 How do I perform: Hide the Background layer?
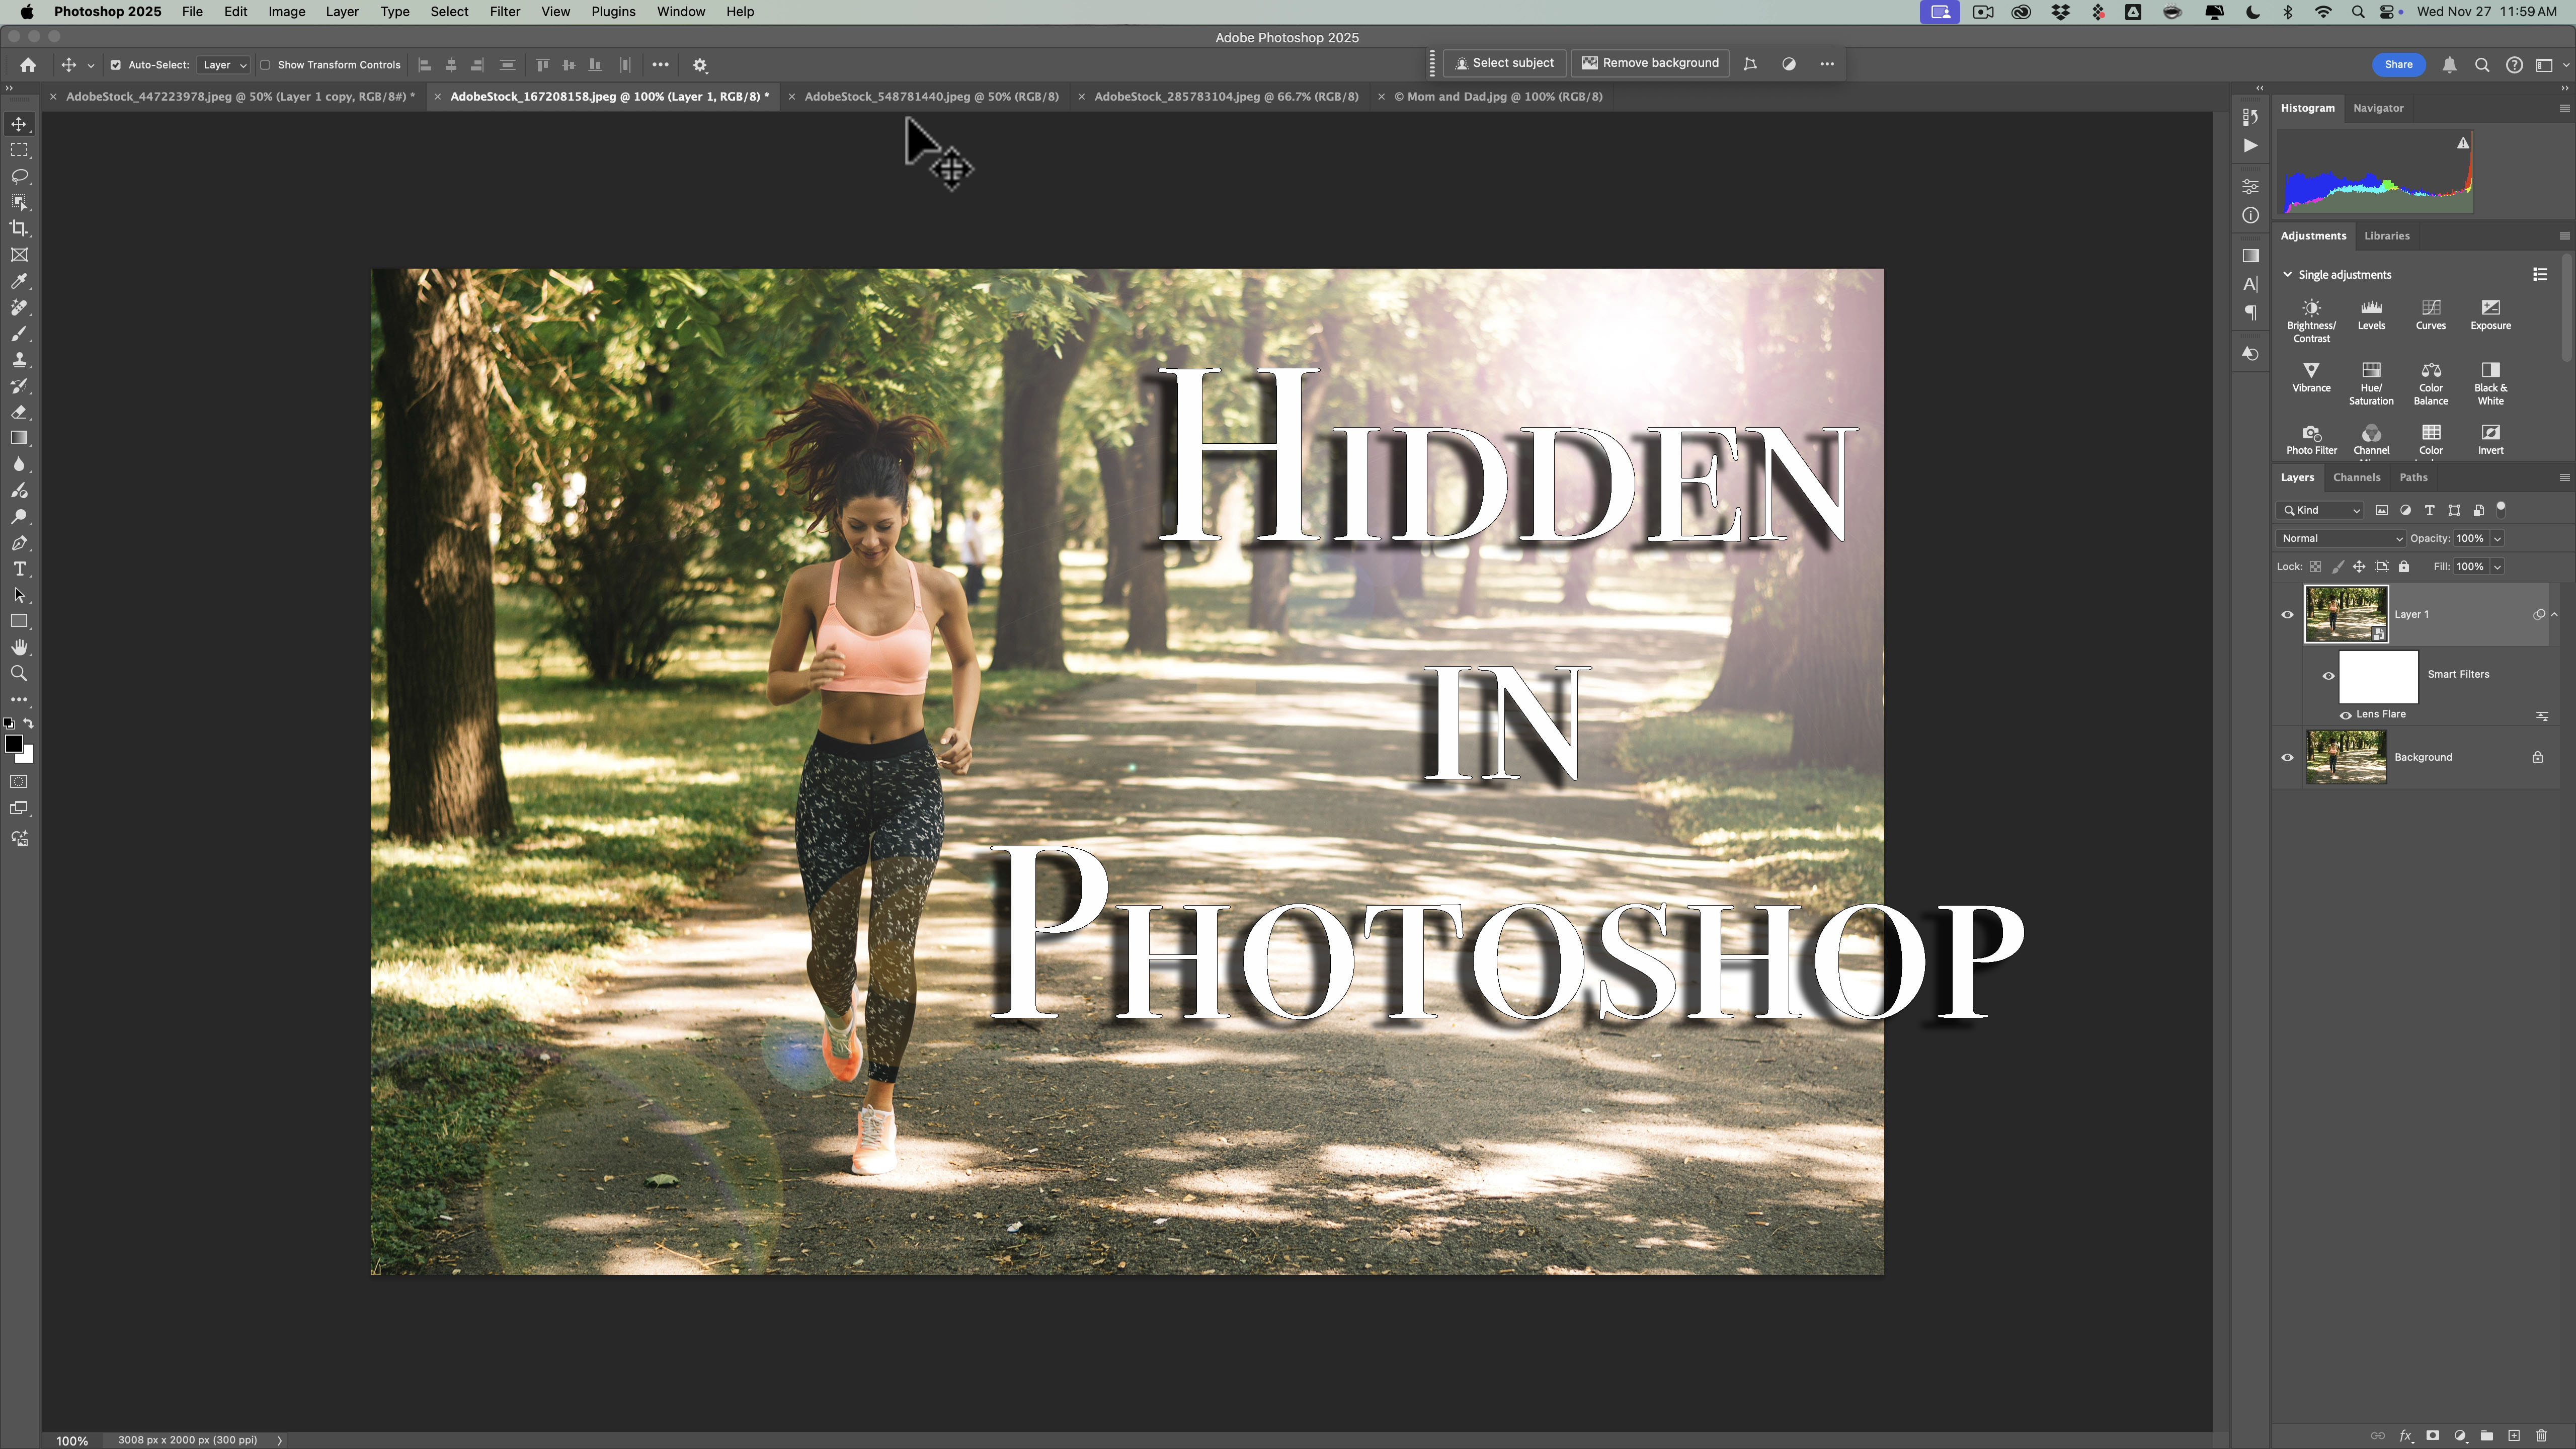2287,758
